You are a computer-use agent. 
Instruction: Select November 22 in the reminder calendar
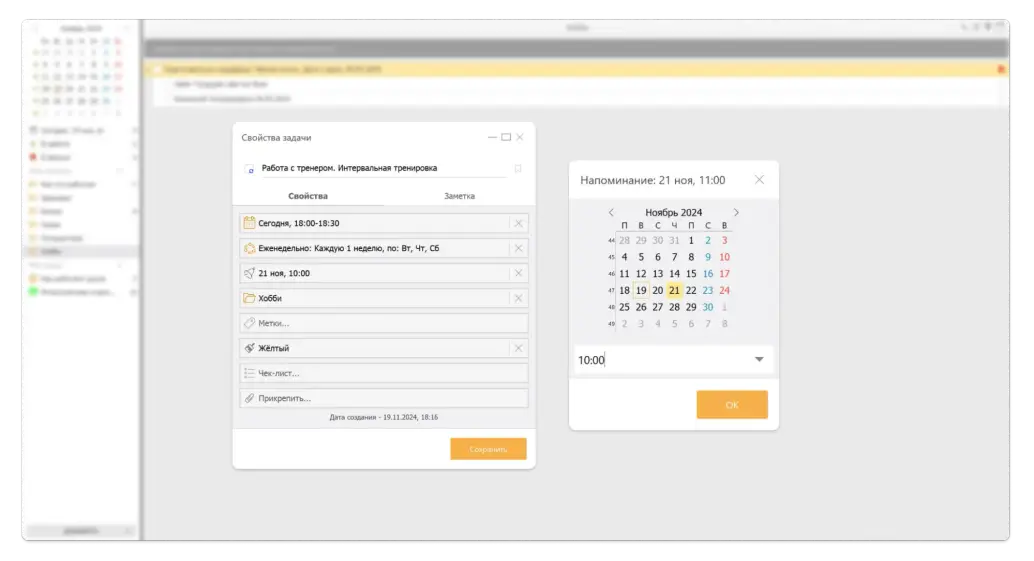691,290
